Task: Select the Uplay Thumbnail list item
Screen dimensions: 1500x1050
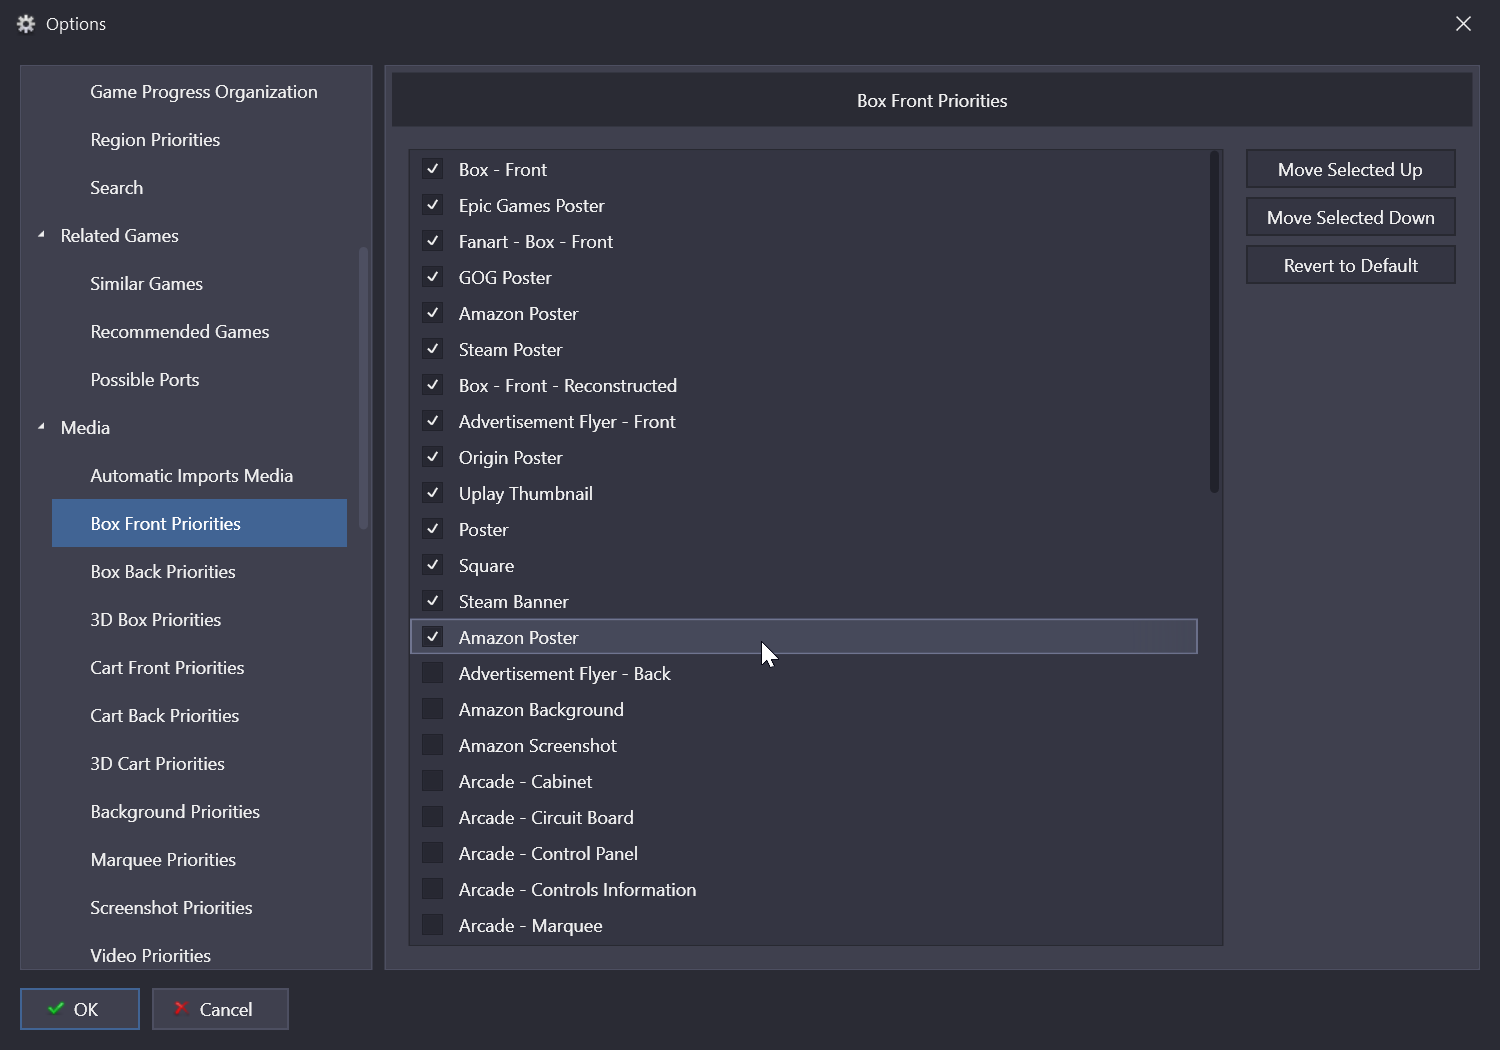Action: coord(526,494)
